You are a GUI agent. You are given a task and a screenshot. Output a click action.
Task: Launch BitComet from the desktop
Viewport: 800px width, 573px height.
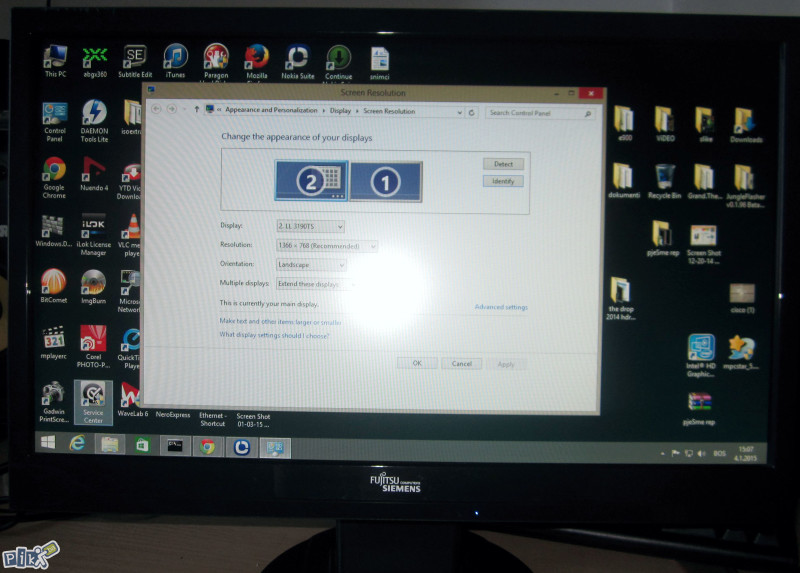[x=54, y=286]
